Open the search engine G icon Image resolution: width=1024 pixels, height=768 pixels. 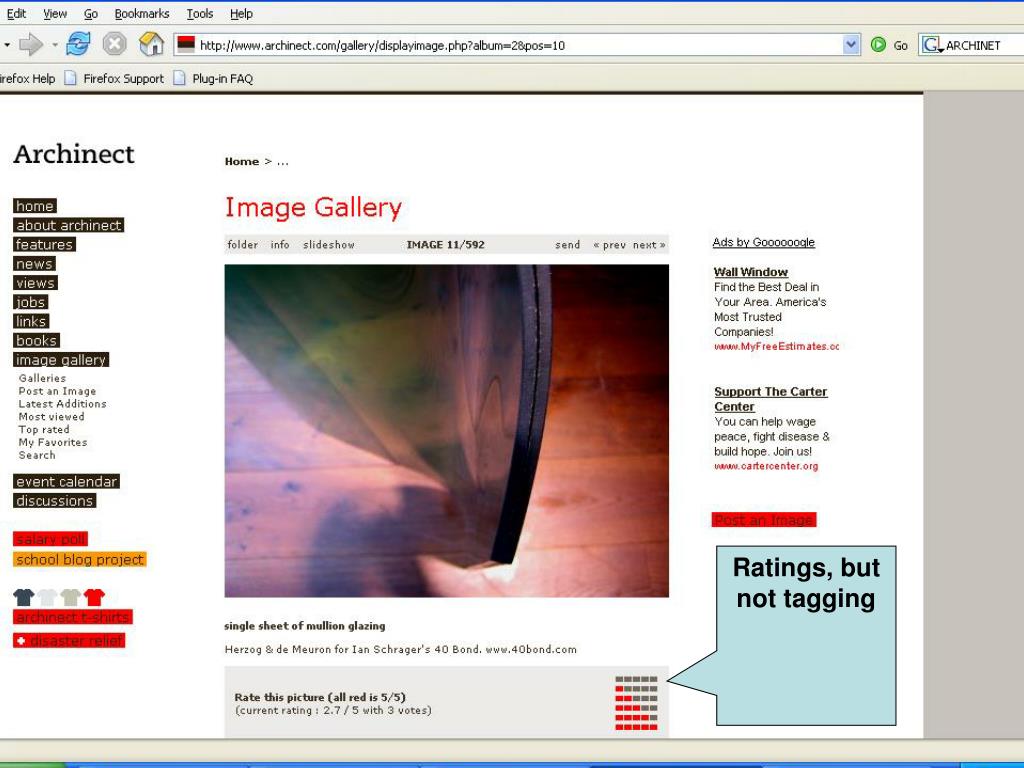[932, 45]
